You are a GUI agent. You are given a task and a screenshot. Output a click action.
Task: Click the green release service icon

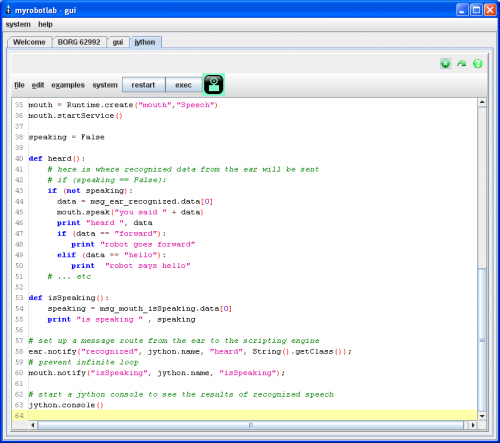click(445, 63)
